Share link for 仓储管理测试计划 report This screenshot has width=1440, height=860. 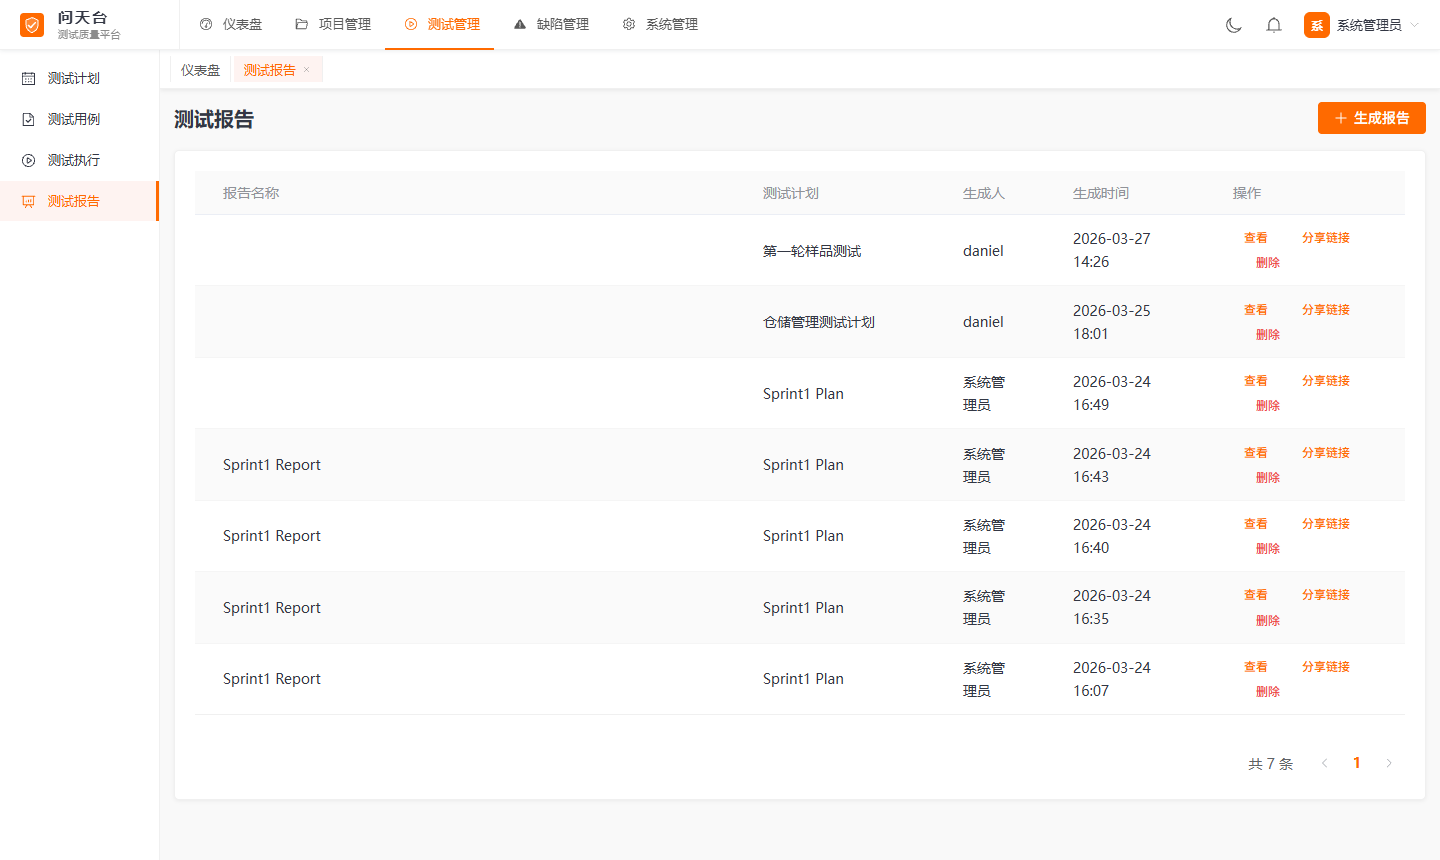[1326, 310]
